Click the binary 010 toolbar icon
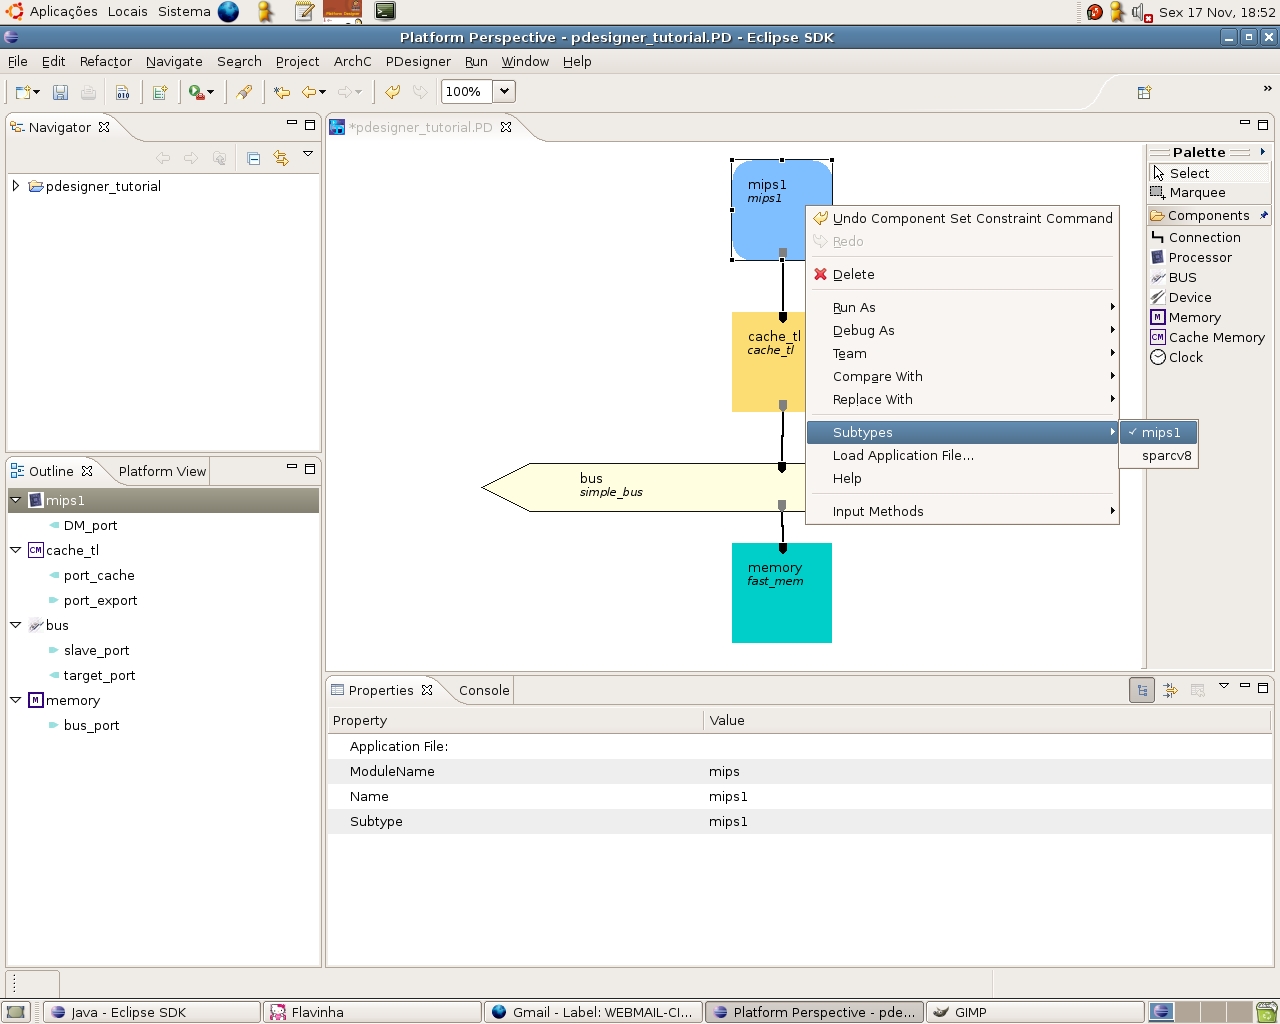The width and height of the screenshot is (1280, 1024). [x=122, y=92]
